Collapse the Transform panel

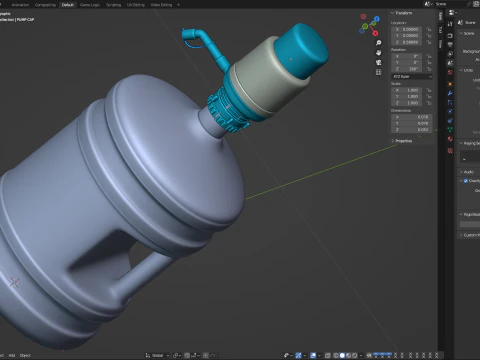(402, 13)
